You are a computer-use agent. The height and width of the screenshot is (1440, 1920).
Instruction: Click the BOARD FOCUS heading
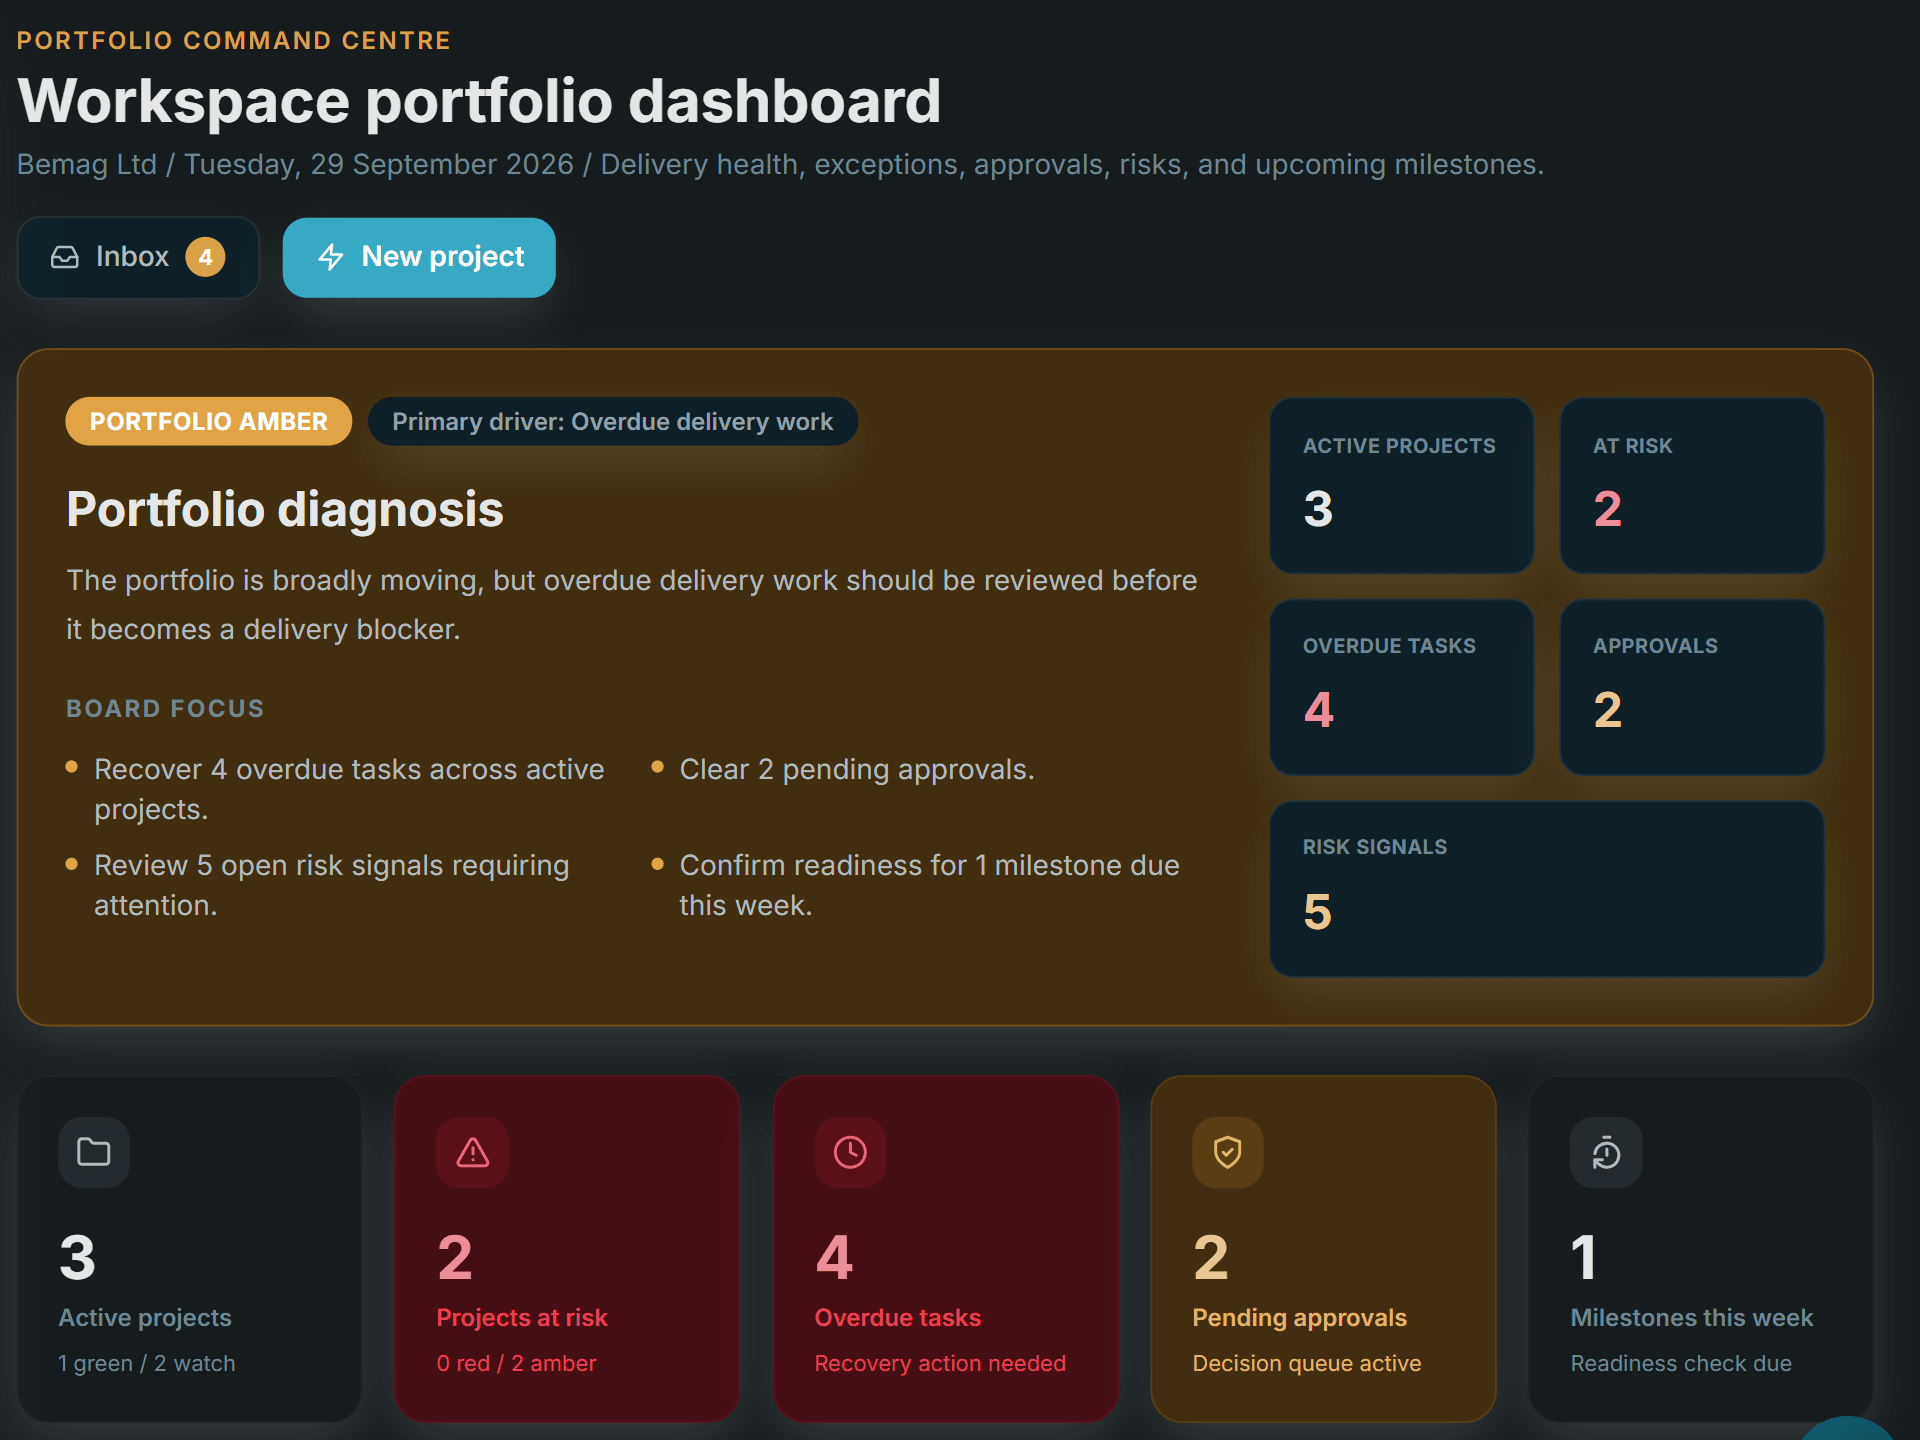pos(165,709)
